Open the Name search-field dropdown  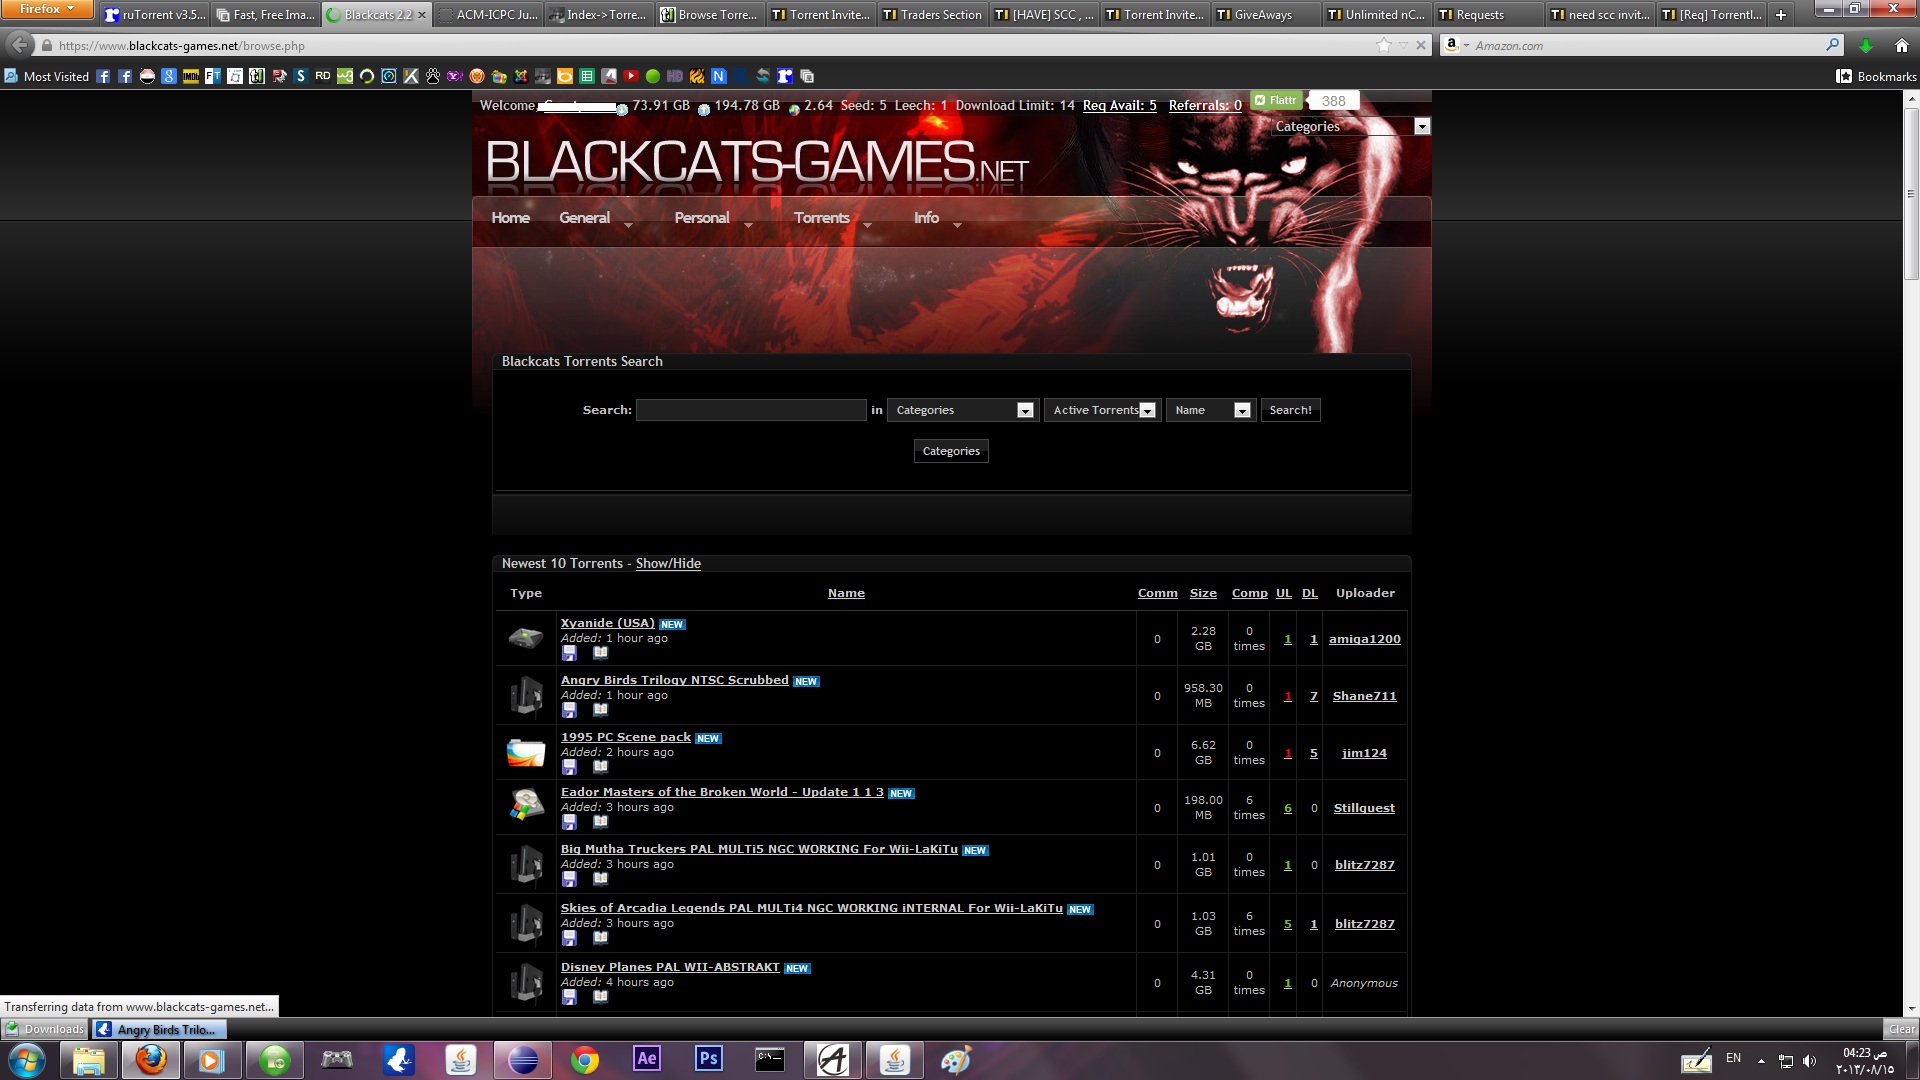point(1211,410)
